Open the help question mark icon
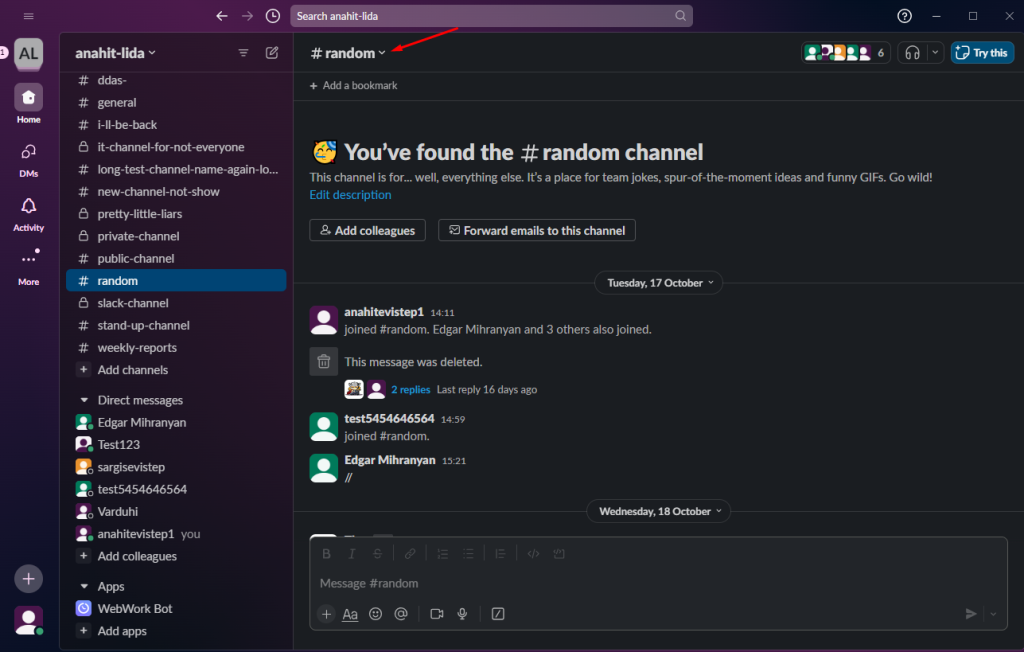Viewport: 1024px width, 652px height. 904,16
